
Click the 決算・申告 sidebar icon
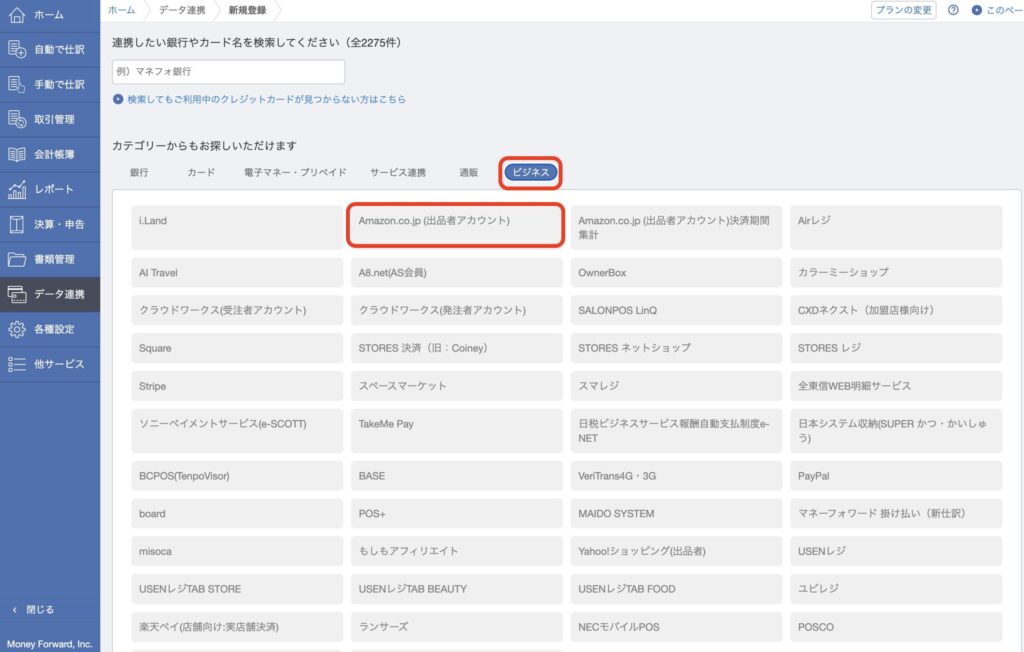(17, 224)
